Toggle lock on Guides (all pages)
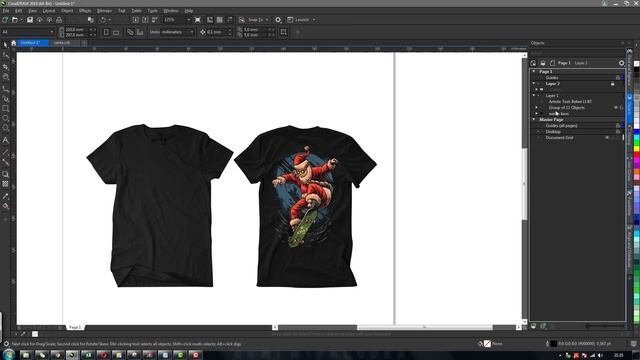Screen dimensions: 640x360 tap(618, 126)
